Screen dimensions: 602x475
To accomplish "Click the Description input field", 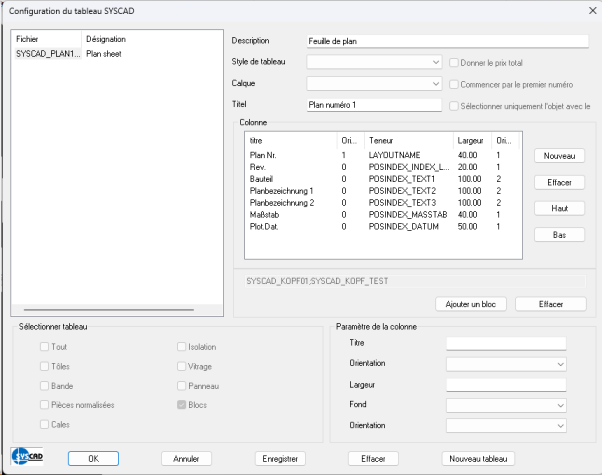I will click(448, 41).
